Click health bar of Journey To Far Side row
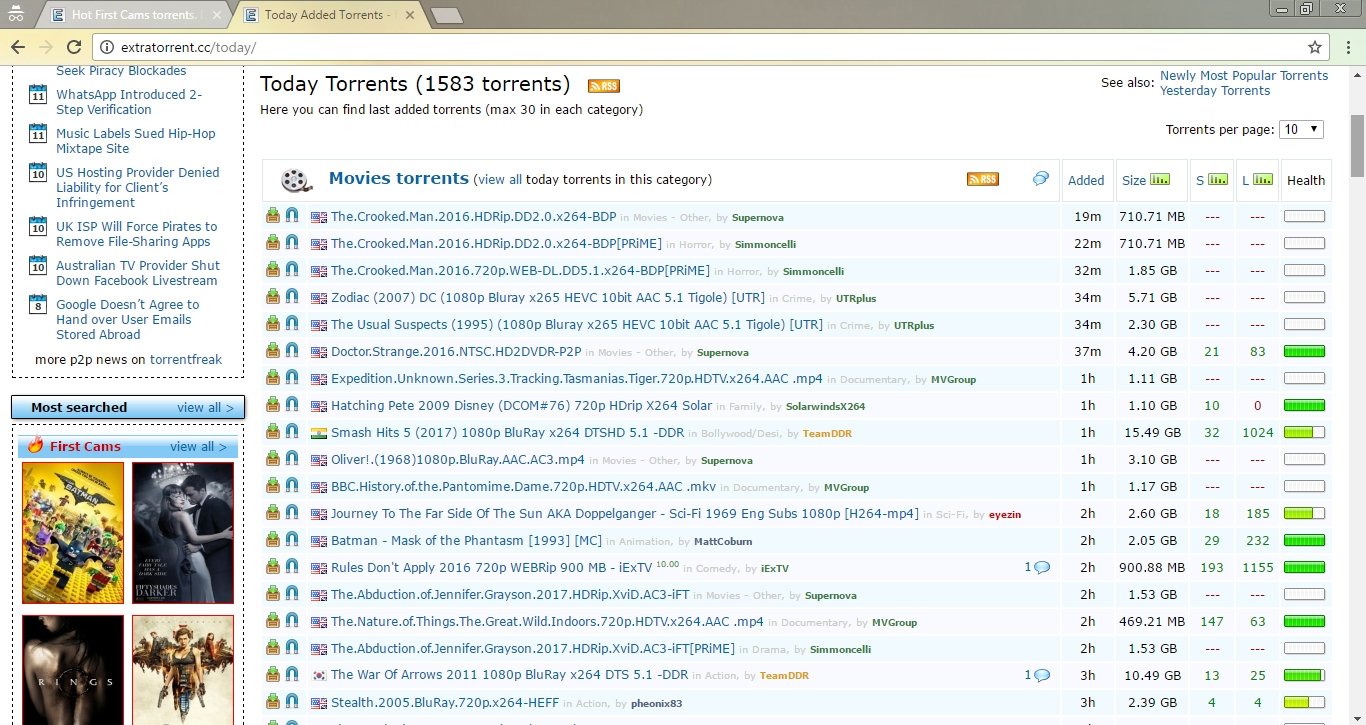1366x725 pixels. pyautogui.click(x=1304, y=513)
